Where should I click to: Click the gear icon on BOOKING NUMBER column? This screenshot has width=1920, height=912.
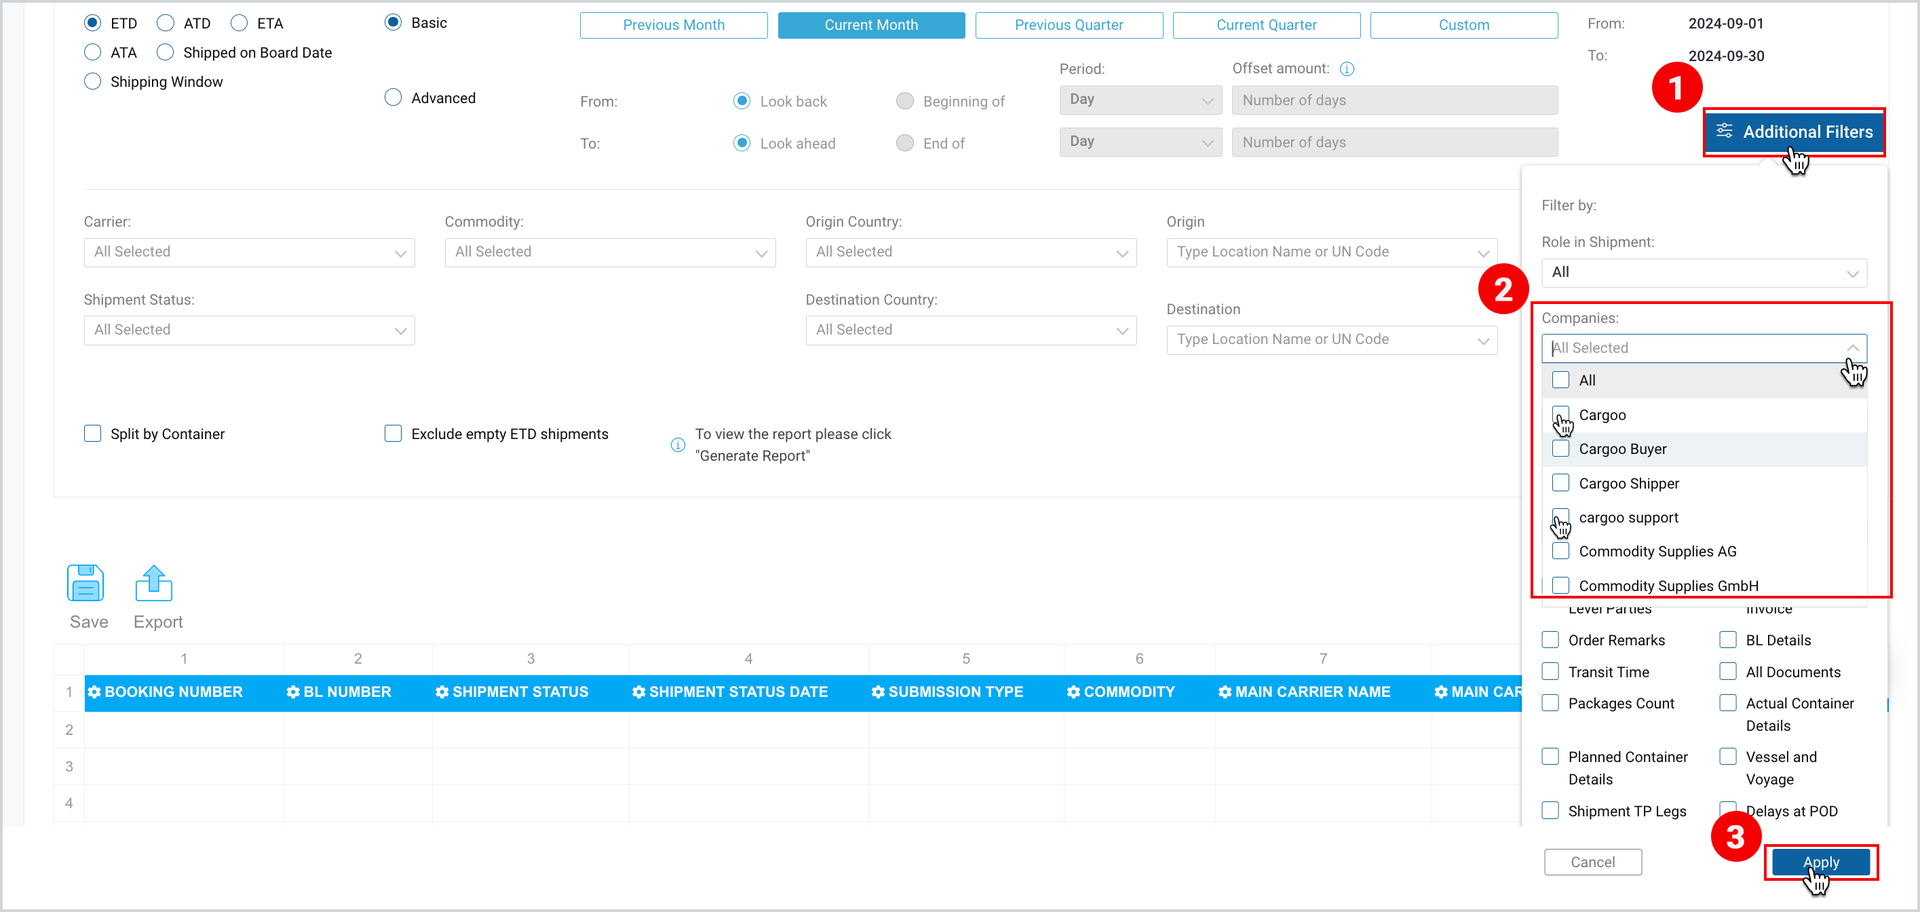tap(94, 692)
